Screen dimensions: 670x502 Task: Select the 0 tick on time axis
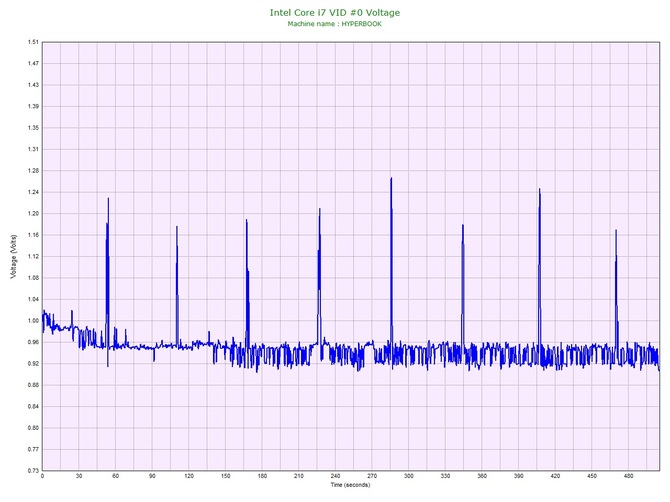click(x=42, y=476)
